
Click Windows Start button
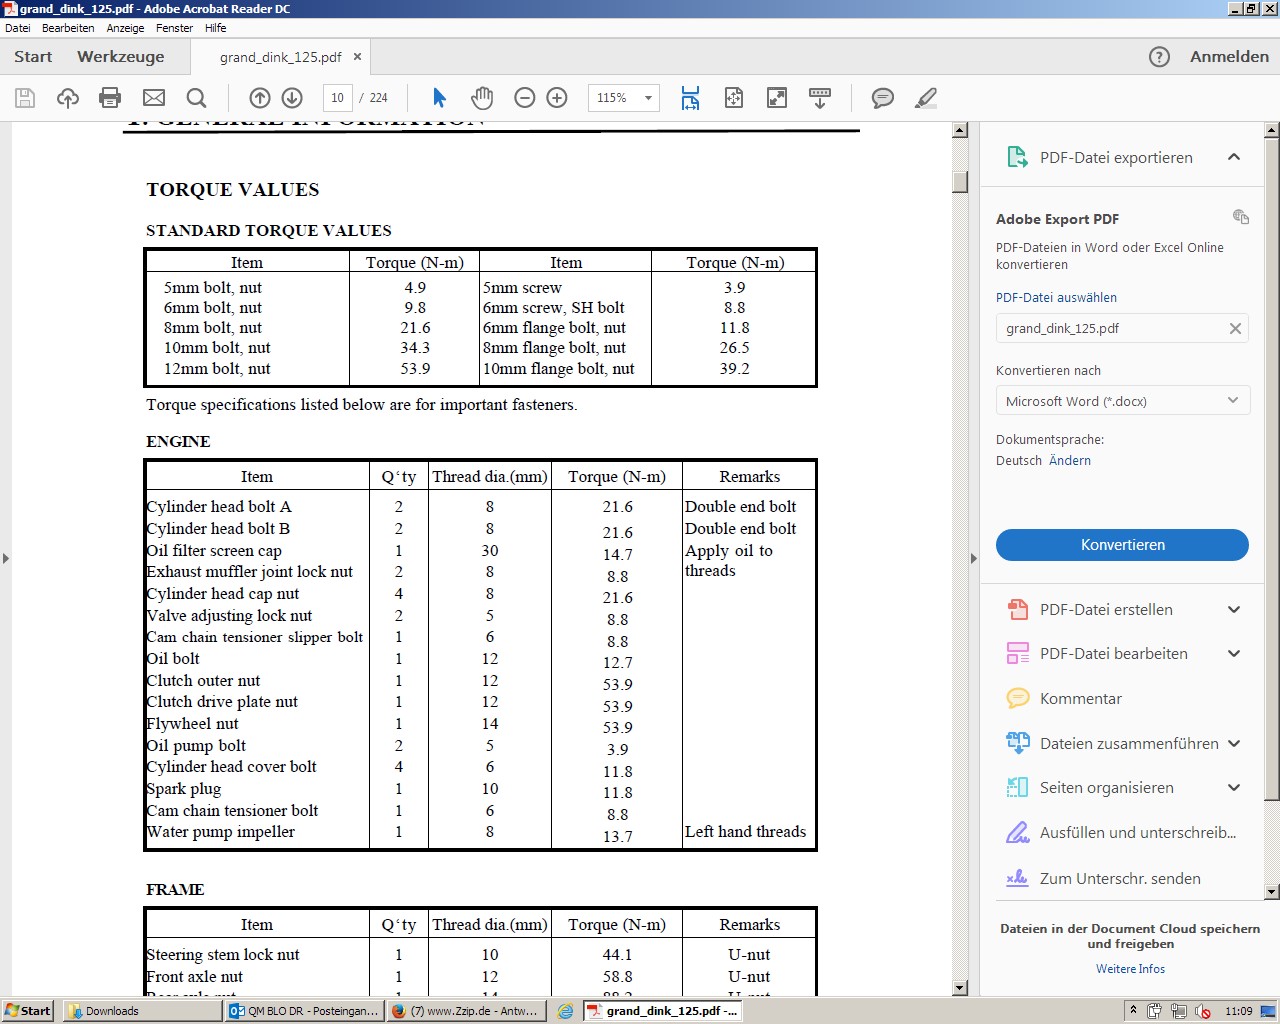tap(28, 1011)
